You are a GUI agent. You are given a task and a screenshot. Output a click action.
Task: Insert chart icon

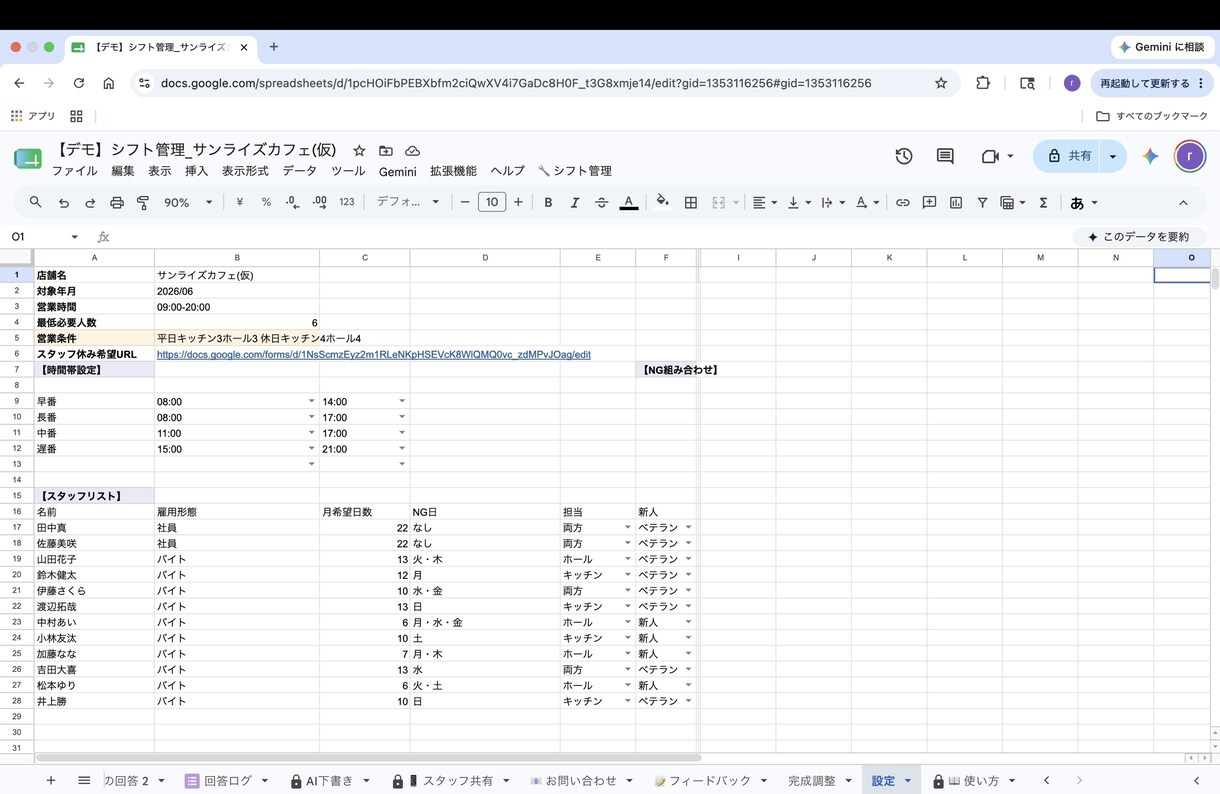[x=956, y=202]
